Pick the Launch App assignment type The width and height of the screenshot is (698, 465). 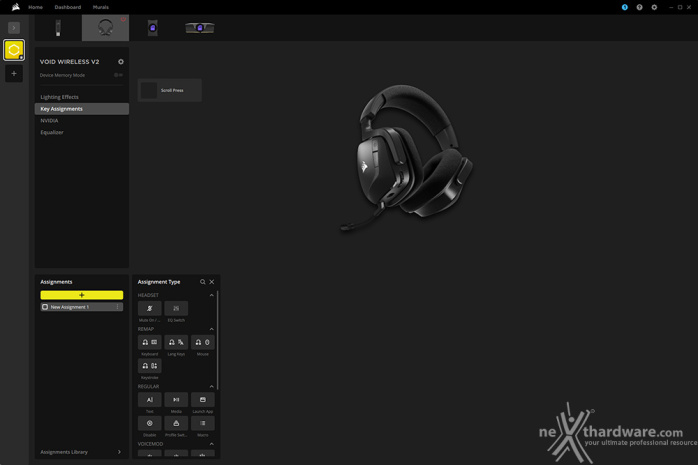point(203,400)
